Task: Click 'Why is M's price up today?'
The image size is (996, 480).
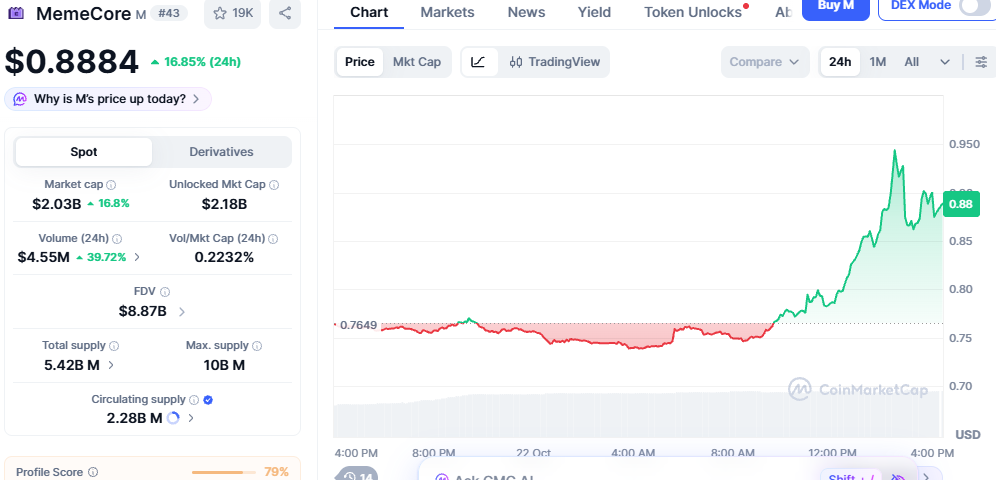Action: [108, 99]
